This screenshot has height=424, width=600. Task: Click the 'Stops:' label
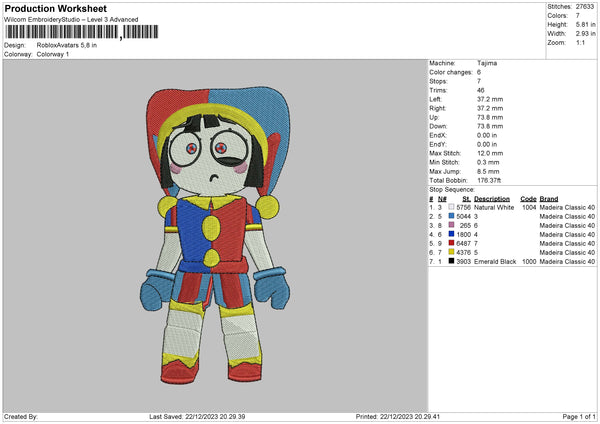tap(439, 82)
